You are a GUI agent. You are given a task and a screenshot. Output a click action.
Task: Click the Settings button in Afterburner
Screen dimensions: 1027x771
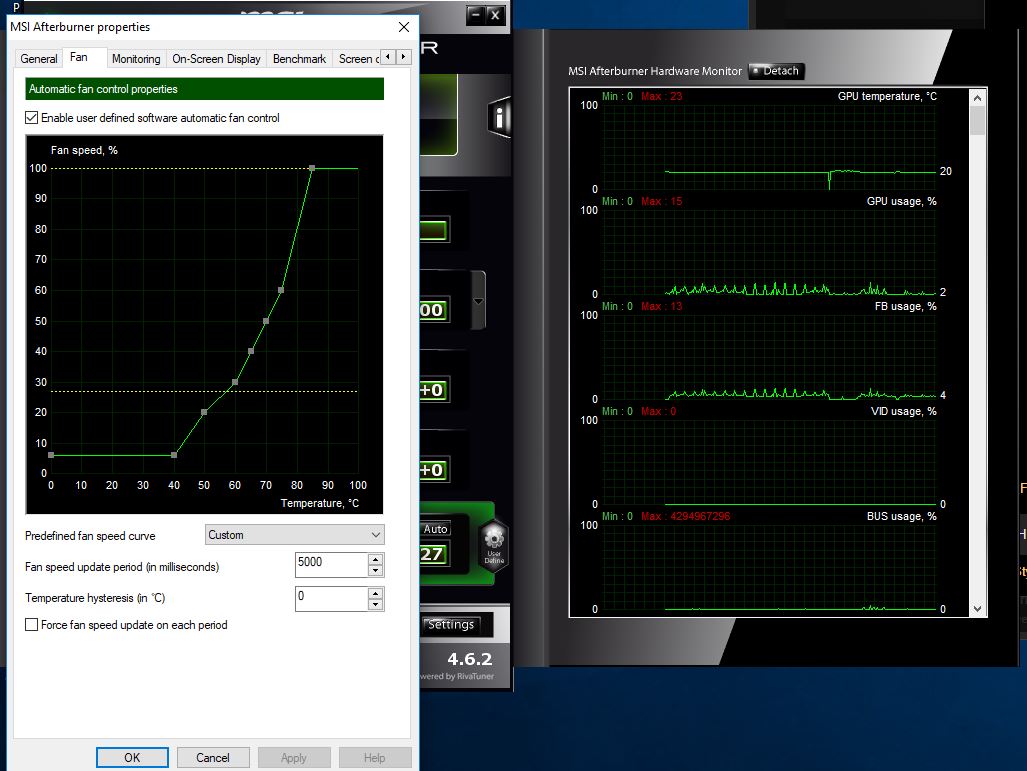450,625
